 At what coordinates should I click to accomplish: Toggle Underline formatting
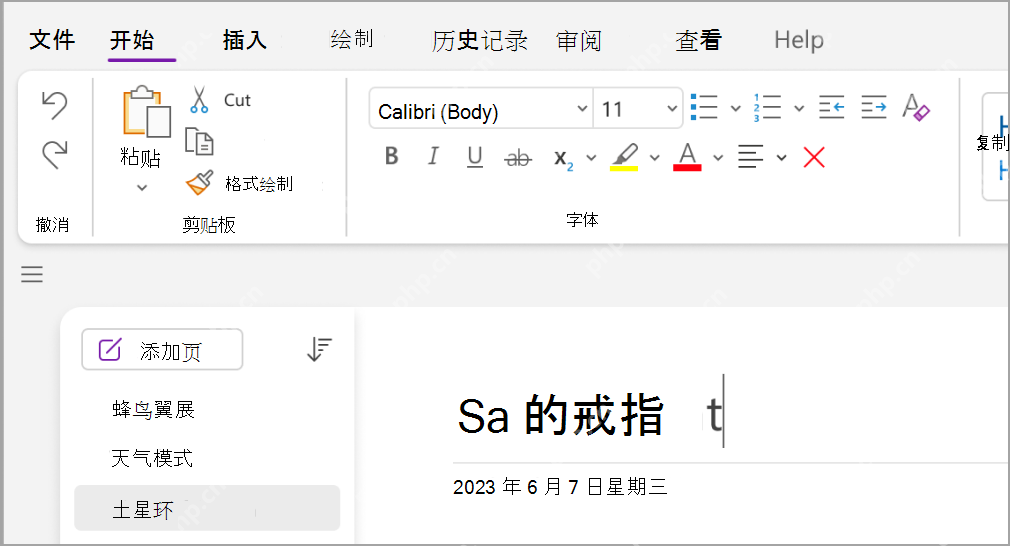(475, 157)
